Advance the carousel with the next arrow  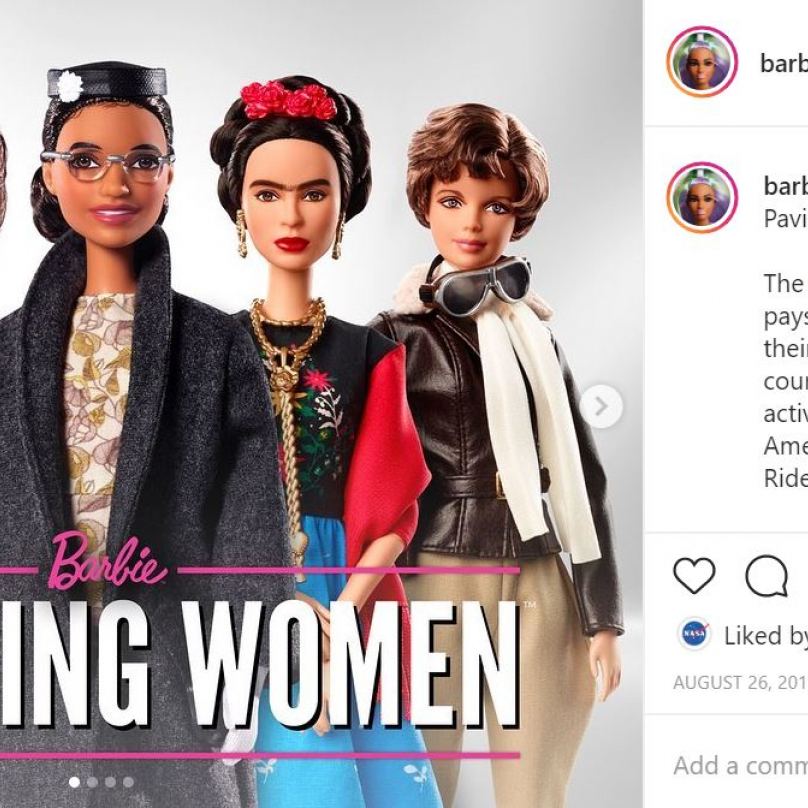(601, 407)
